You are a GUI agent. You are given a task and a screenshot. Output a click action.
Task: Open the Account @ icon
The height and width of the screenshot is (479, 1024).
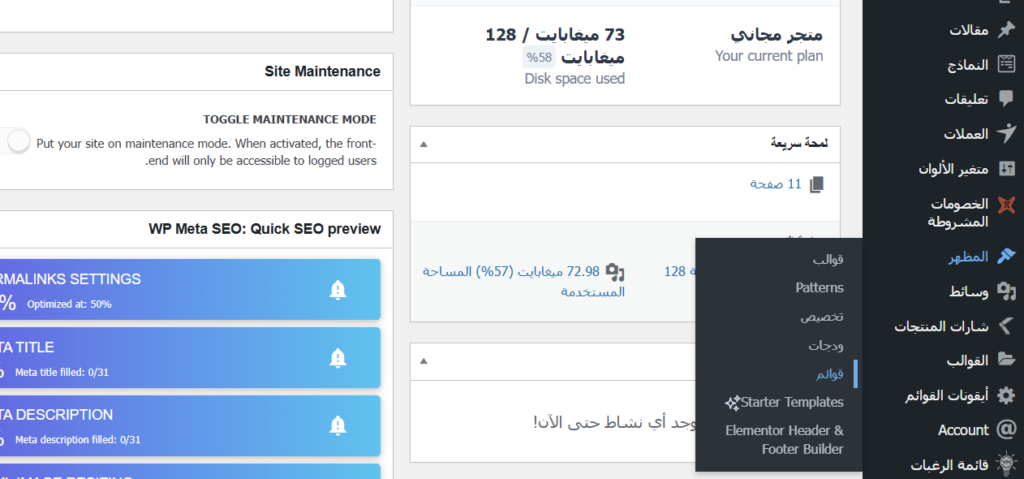click(1006, 430)
